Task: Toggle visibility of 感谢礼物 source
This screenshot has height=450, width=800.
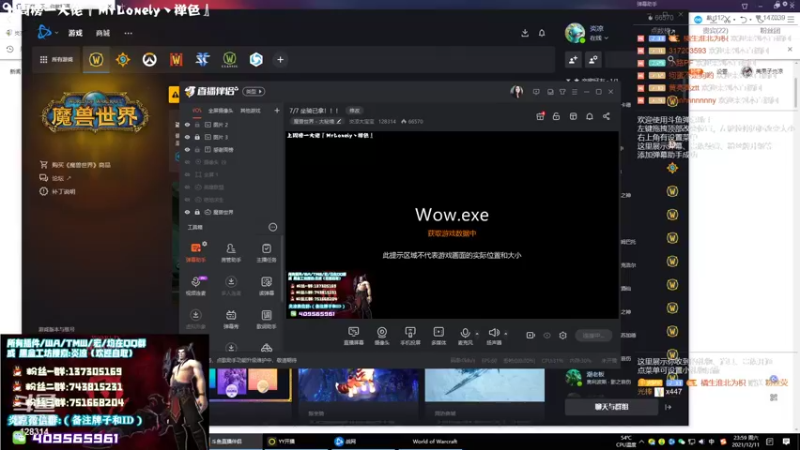Action: [x=187, y=149]
